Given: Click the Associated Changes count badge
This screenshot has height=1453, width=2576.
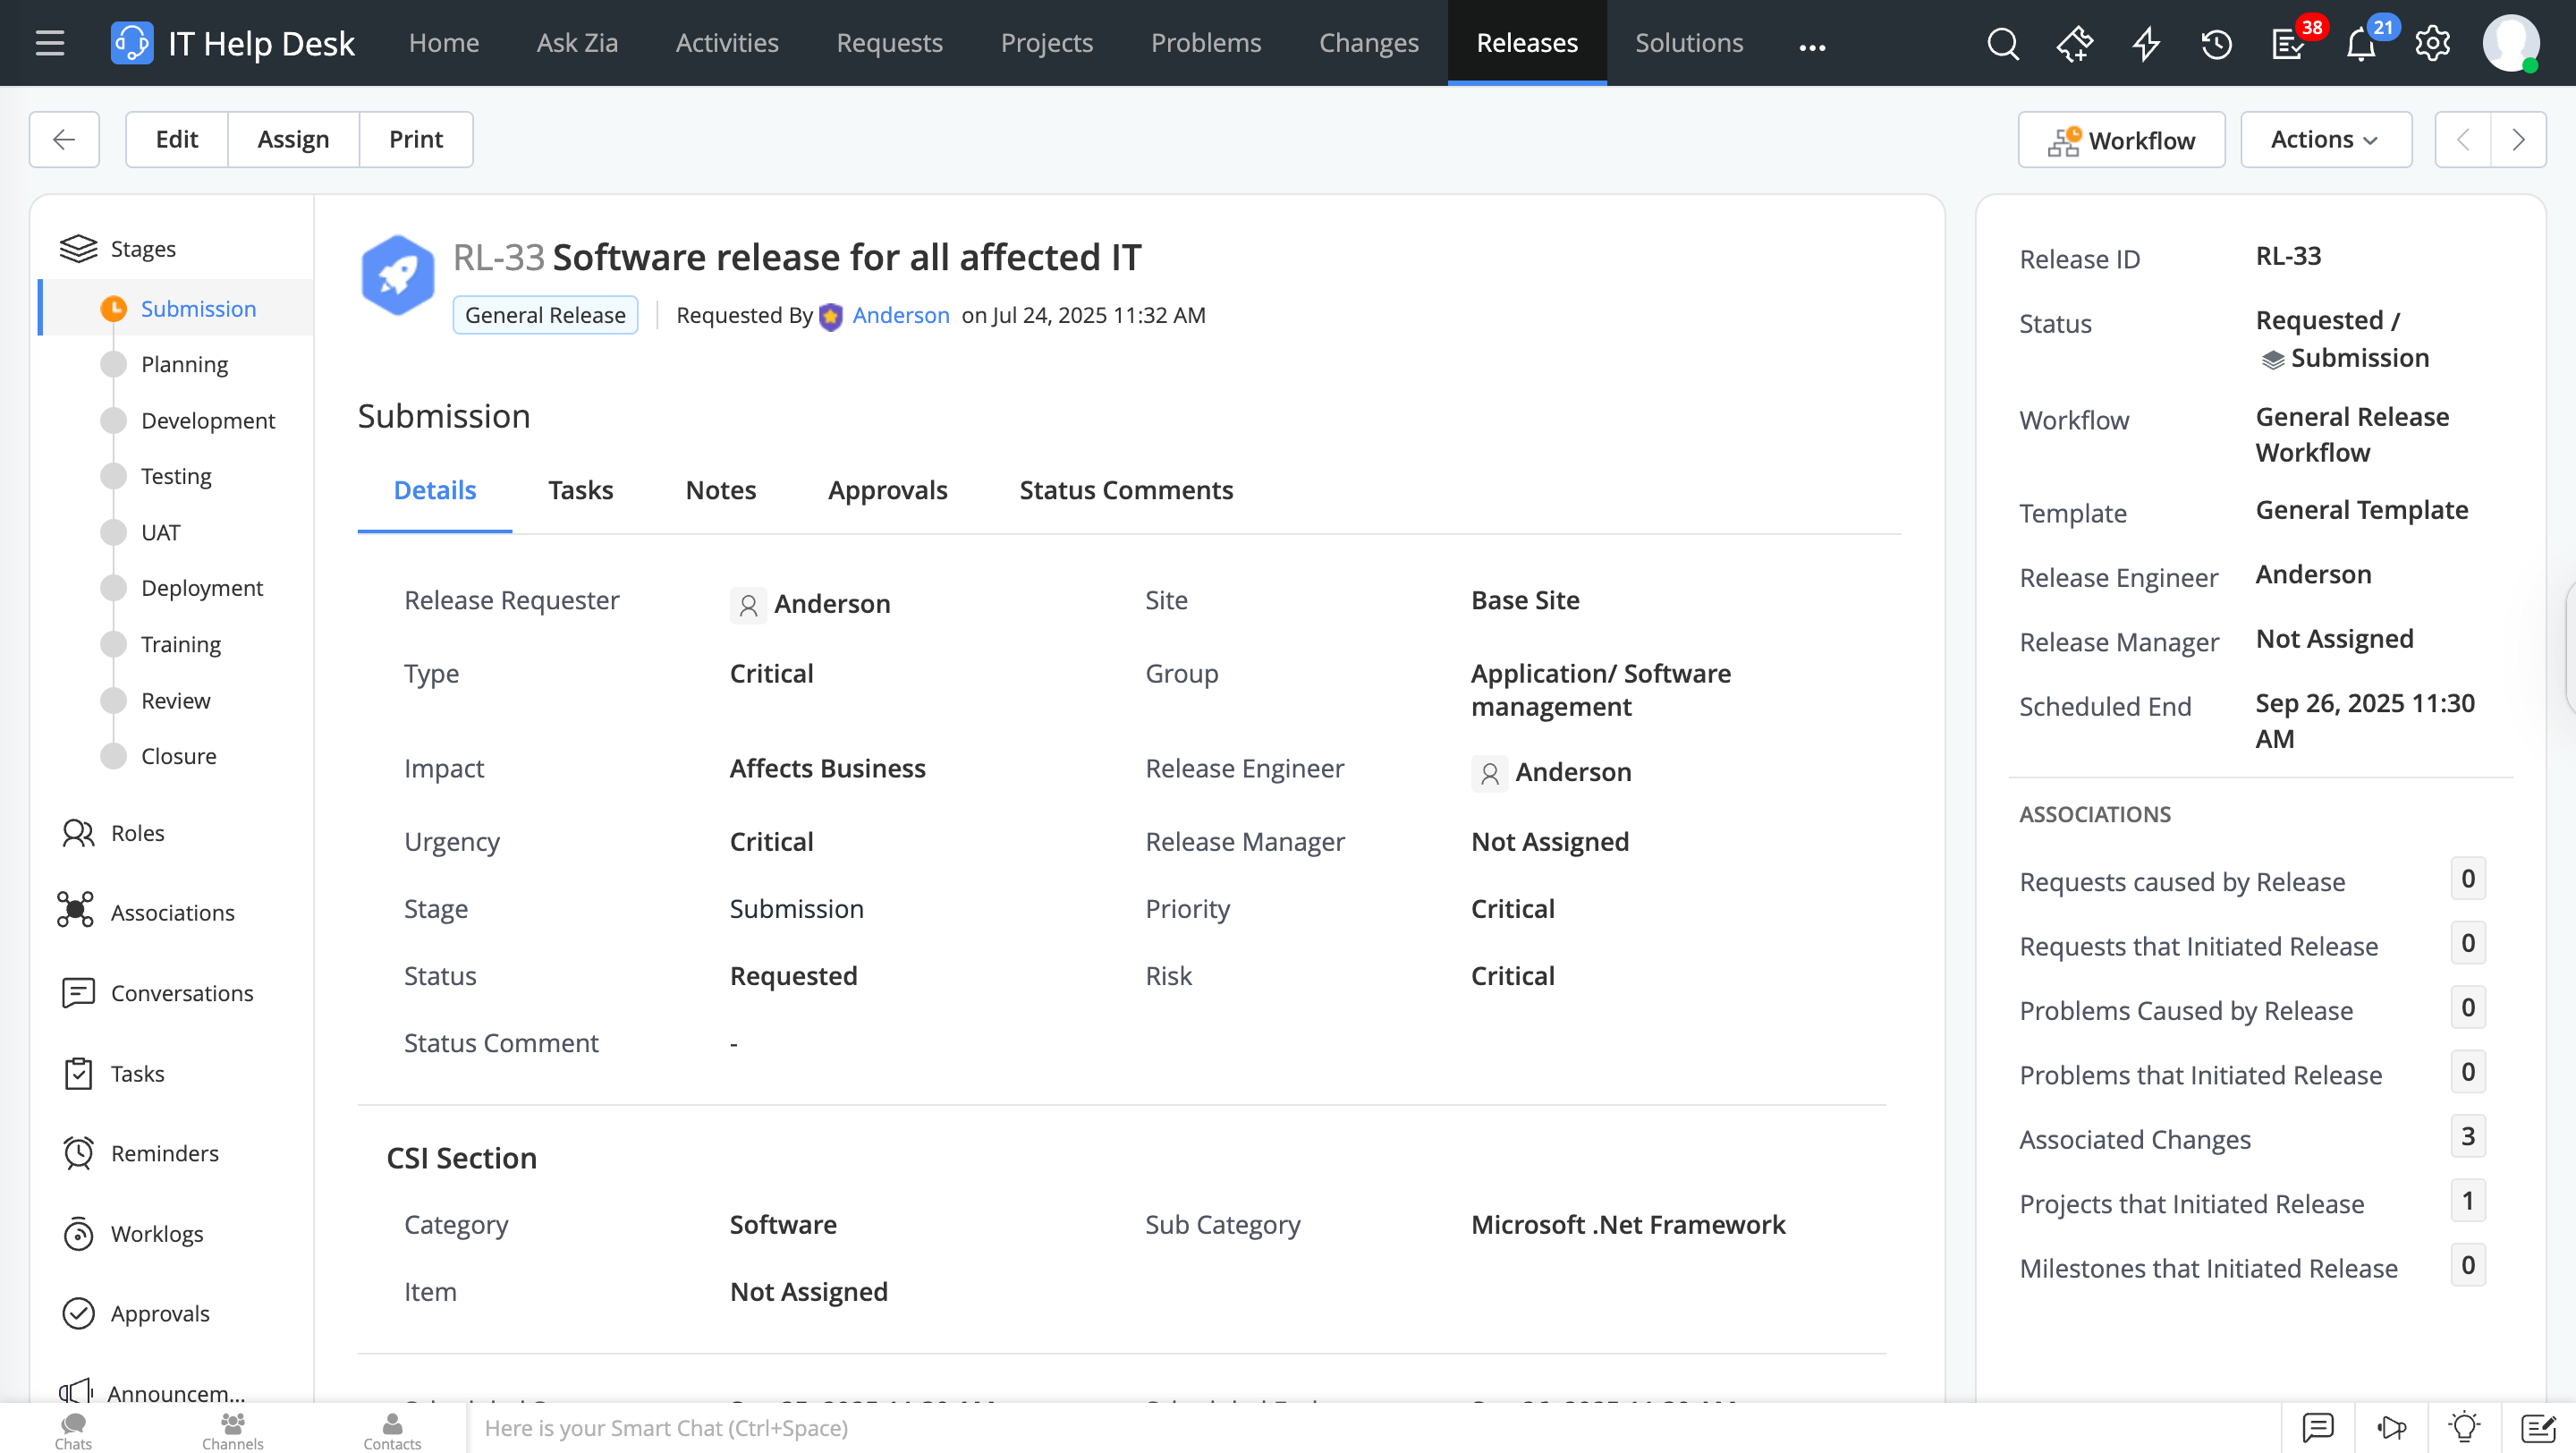Looking at the screenshot, I should coord(2467,1137).
